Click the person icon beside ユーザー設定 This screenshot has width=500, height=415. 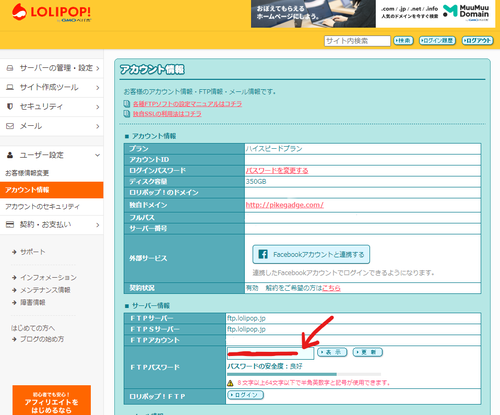10,155
